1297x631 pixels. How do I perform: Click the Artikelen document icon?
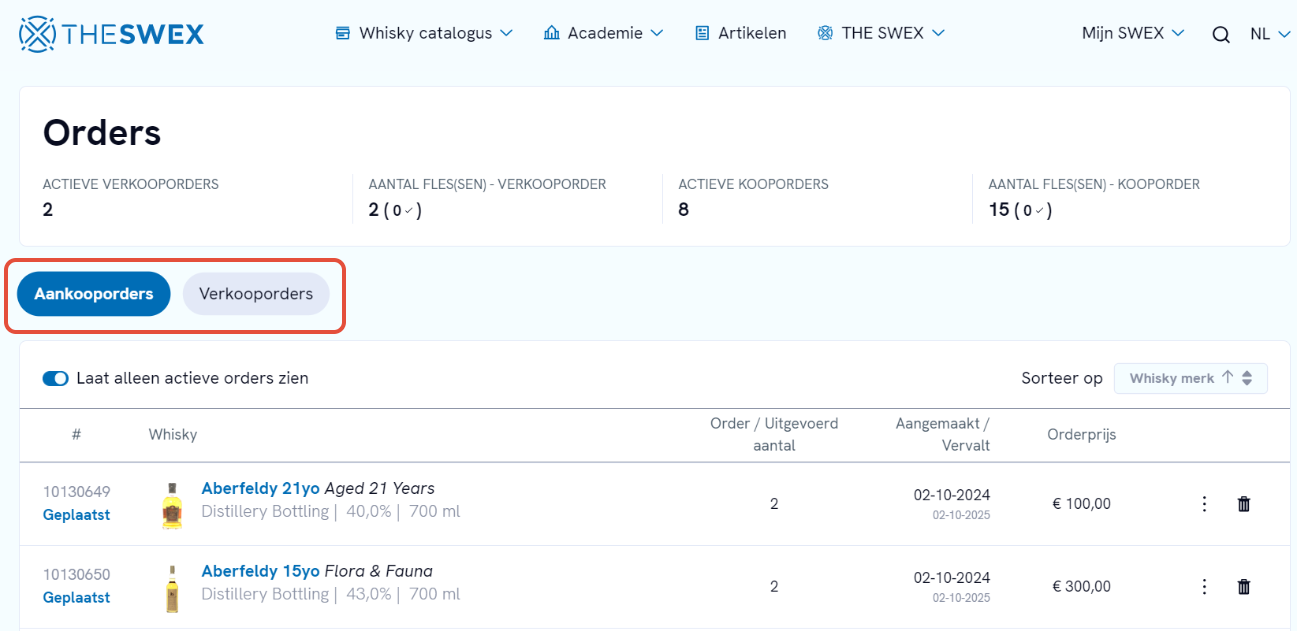pyautogui.click(x=702, y=33)
